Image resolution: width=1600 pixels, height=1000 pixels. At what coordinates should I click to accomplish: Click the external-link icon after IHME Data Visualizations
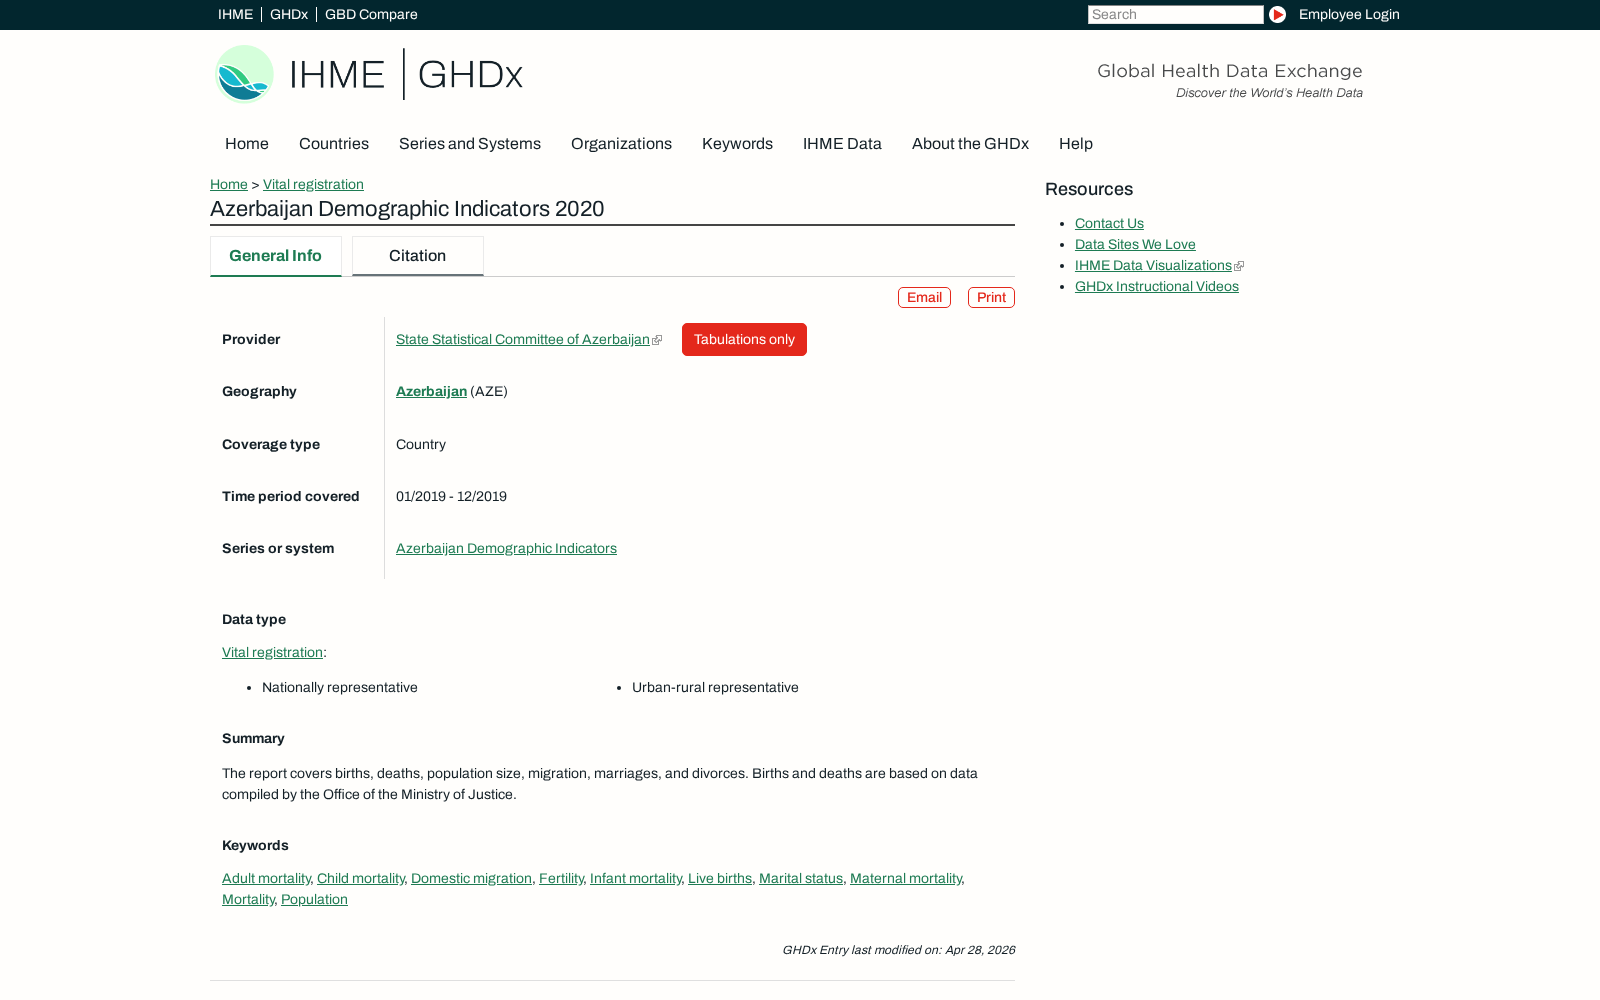click(1239, 266)
